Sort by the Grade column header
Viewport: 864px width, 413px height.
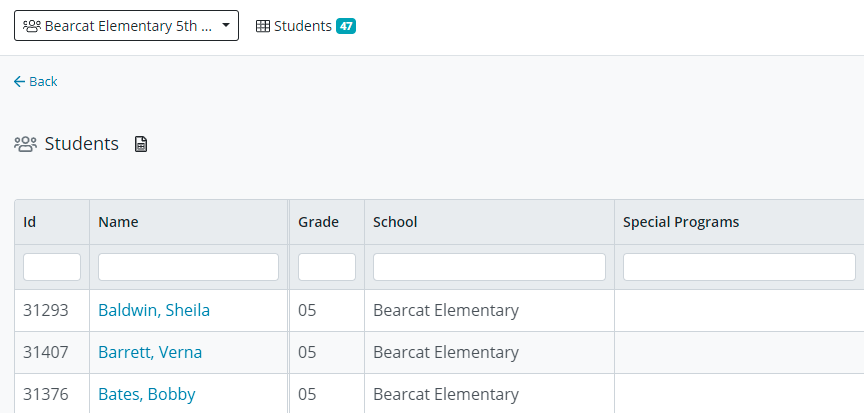(318, 222)
